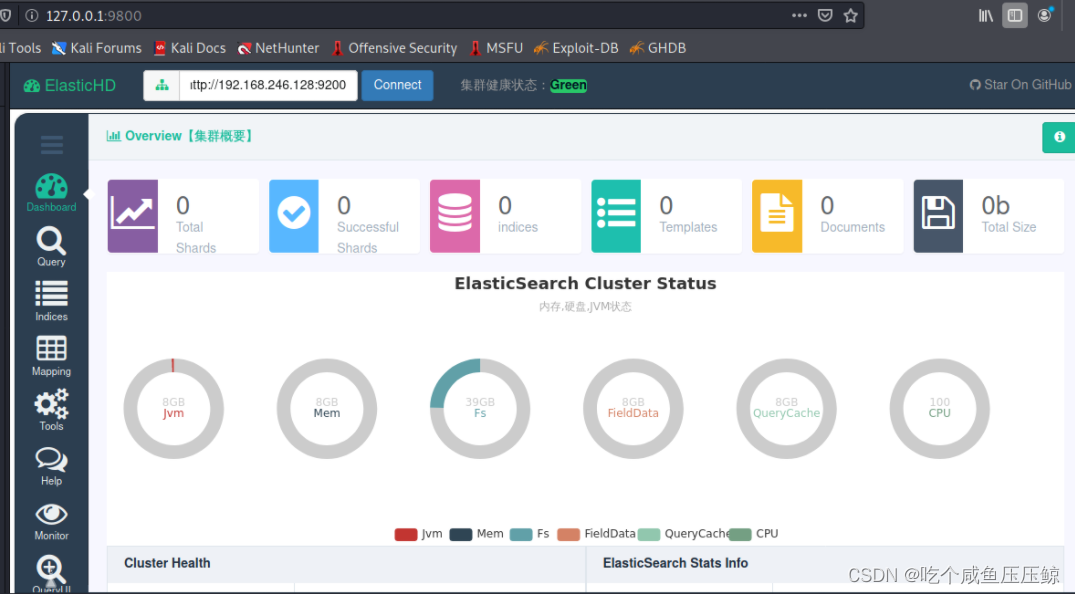Go to Indices list icon
This screenshot has height=594, width=1075.
click(51, 300)
